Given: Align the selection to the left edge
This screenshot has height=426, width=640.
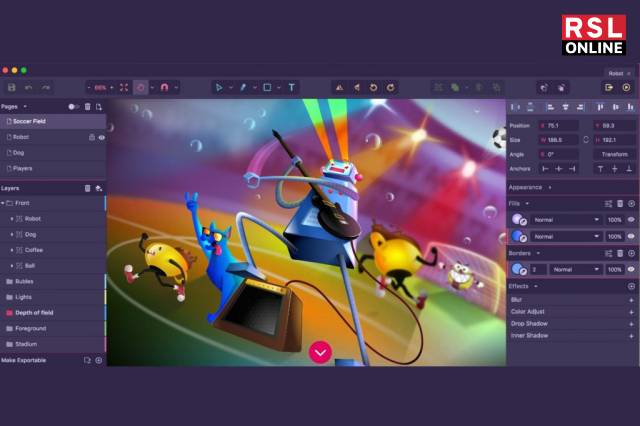Looking at the screenshot, I should point(550,107).
